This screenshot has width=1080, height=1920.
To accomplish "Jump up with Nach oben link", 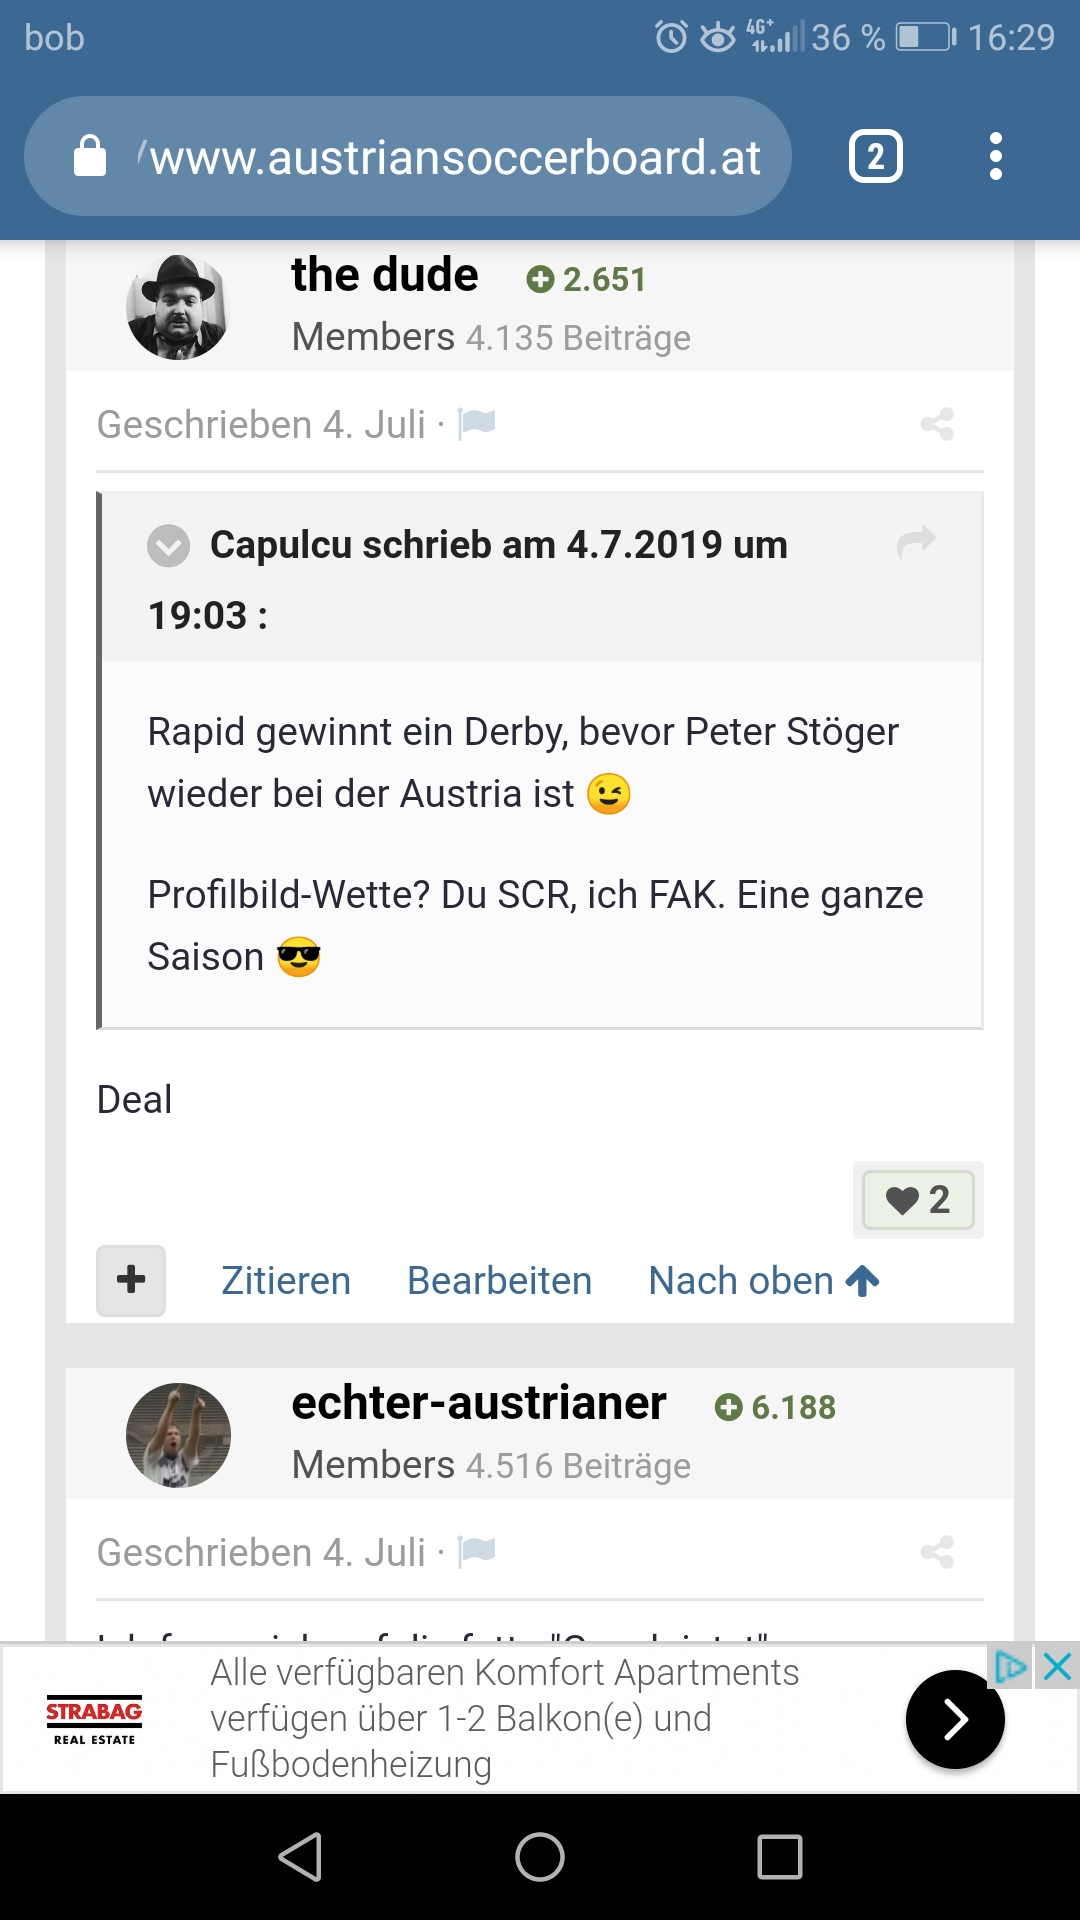I will click(764, 1281).
